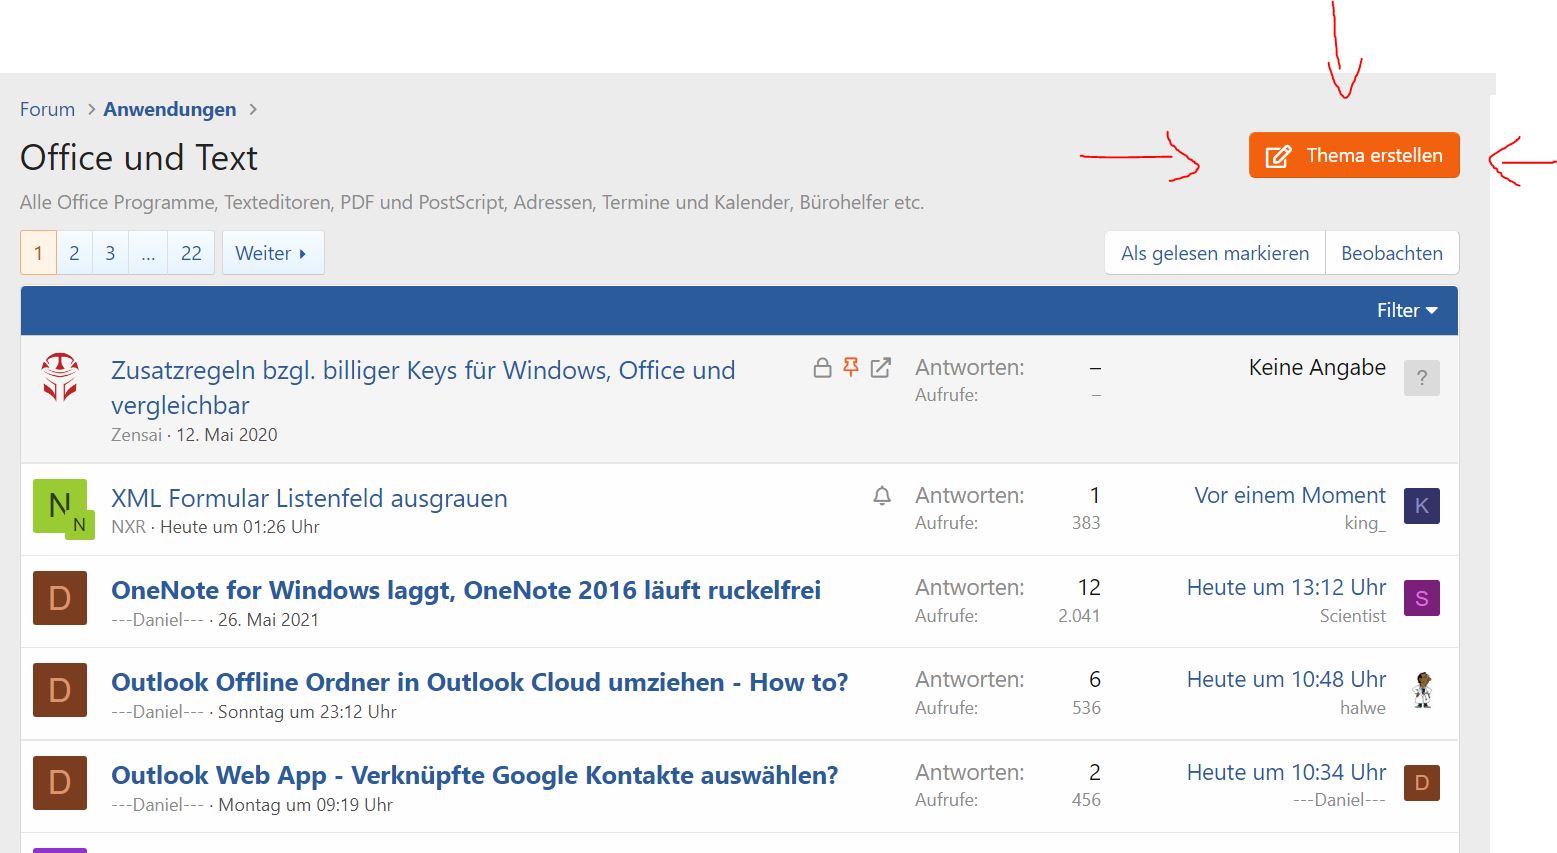Viewport: 1557px width, 853px height.
Task: Click the bell icon on XML Formular thread
Action: (x=882, y=496)
